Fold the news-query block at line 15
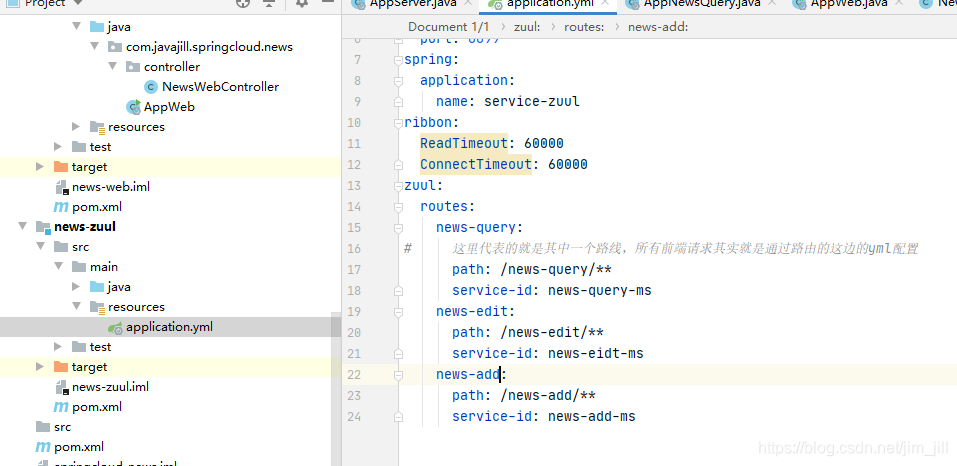Viewport: 957px width, 466px height. coord(399,228)
